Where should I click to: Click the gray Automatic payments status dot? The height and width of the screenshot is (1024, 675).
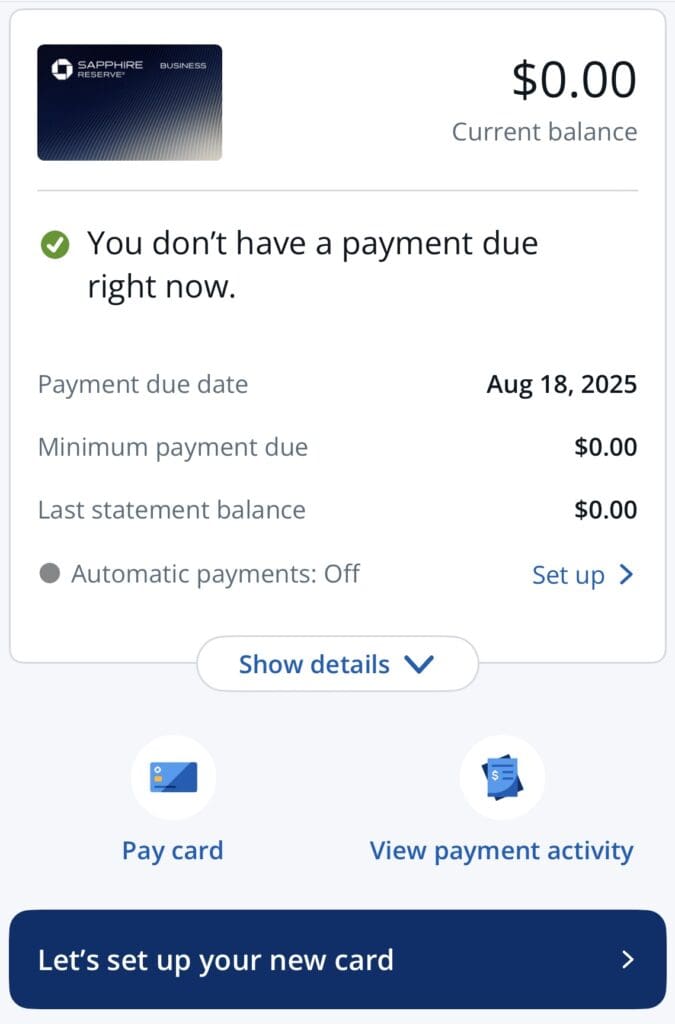coord(49,574)
